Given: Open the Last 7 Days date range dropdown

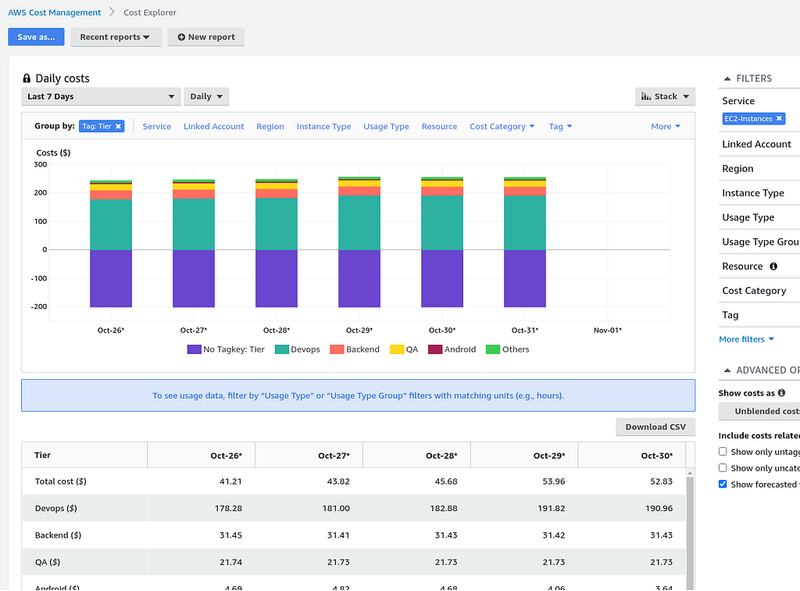Looking at the screenshot, I should coord(101,96).
